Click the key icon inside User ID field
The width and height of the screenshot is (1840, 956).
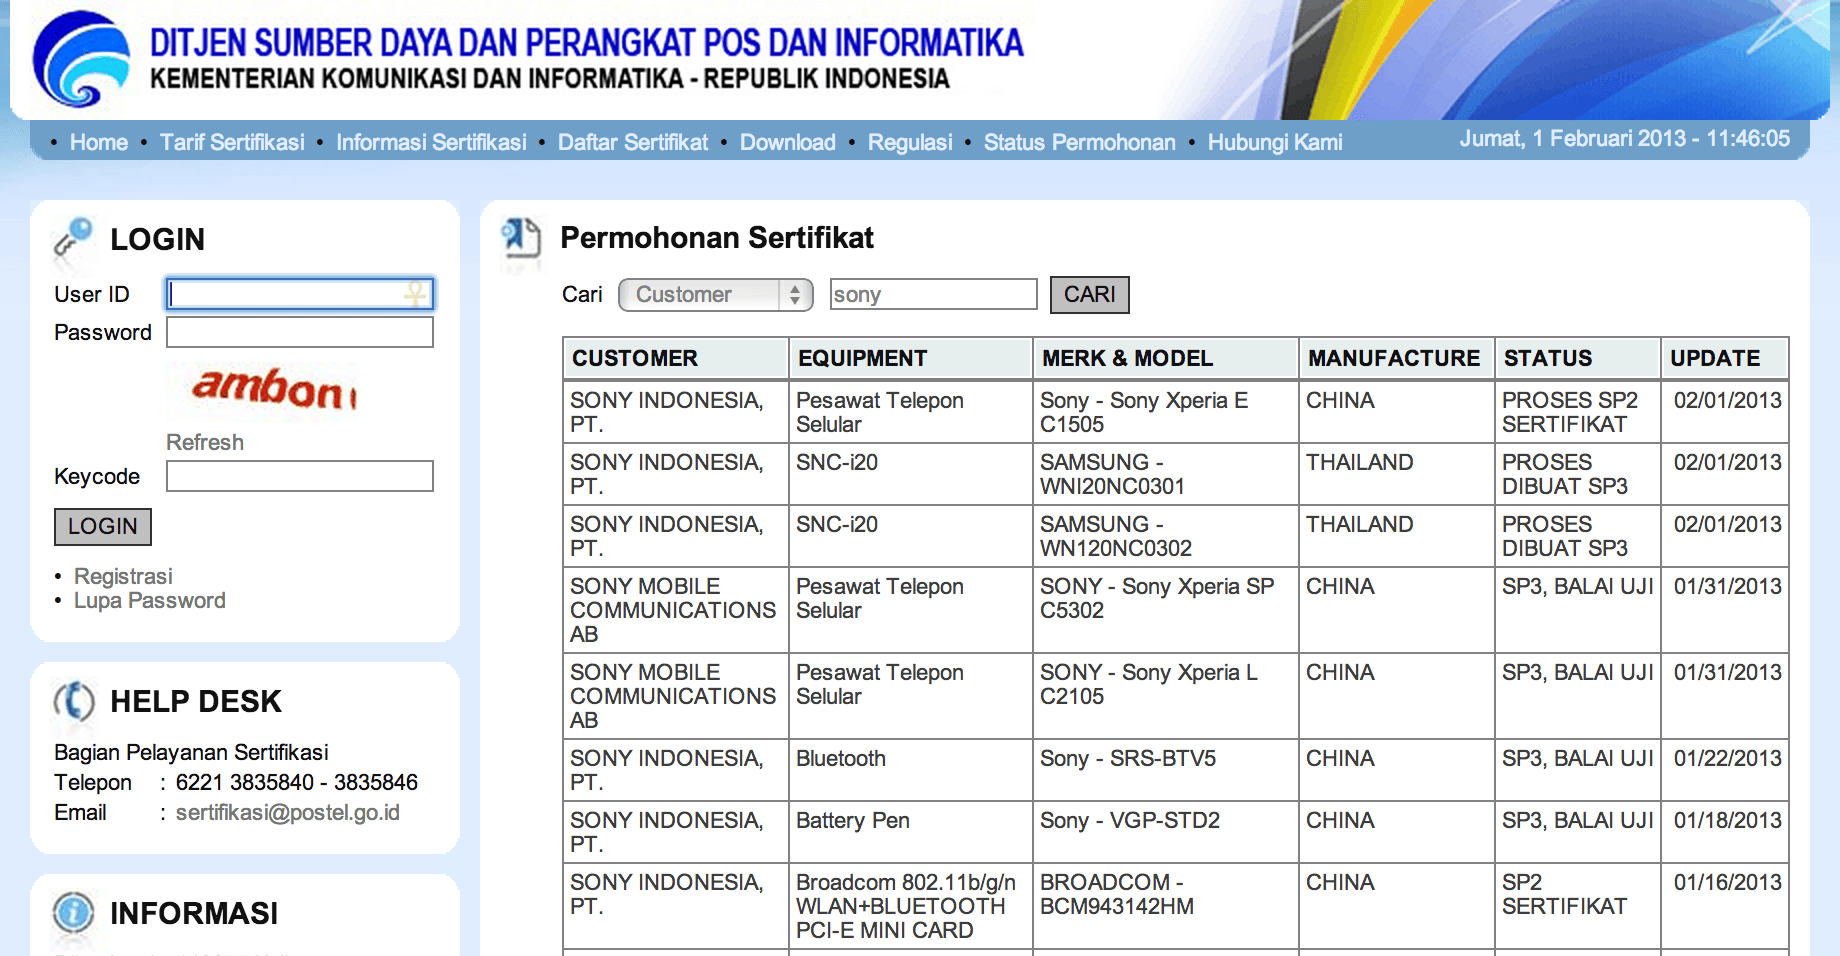click(x=415, y=294)
